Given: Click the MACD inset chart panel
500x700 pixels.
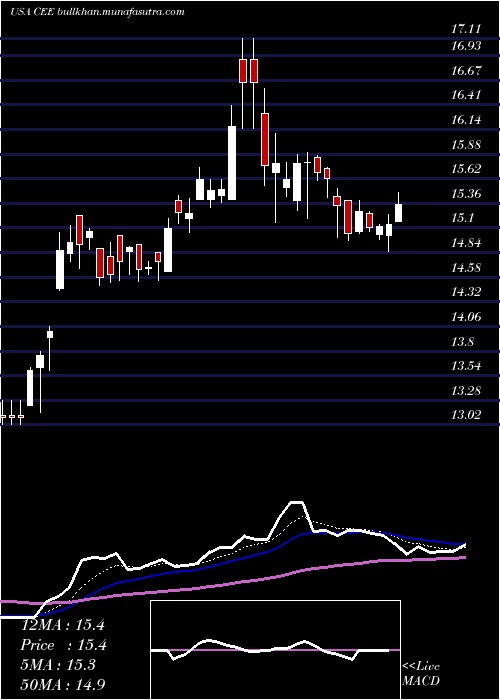Looking at the screenshot, I should point(275,650).
